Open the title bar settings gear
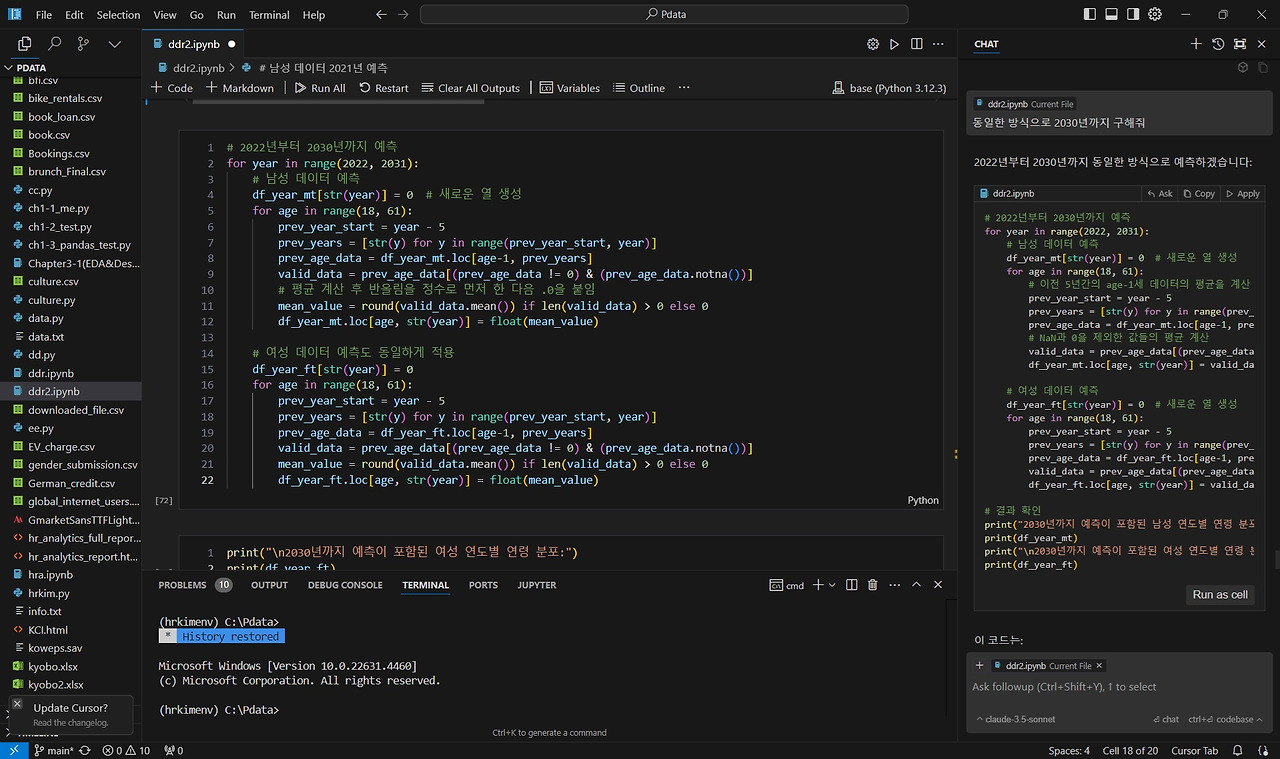The height and width of the screenshot is (759, 1280). (1155, 15)
